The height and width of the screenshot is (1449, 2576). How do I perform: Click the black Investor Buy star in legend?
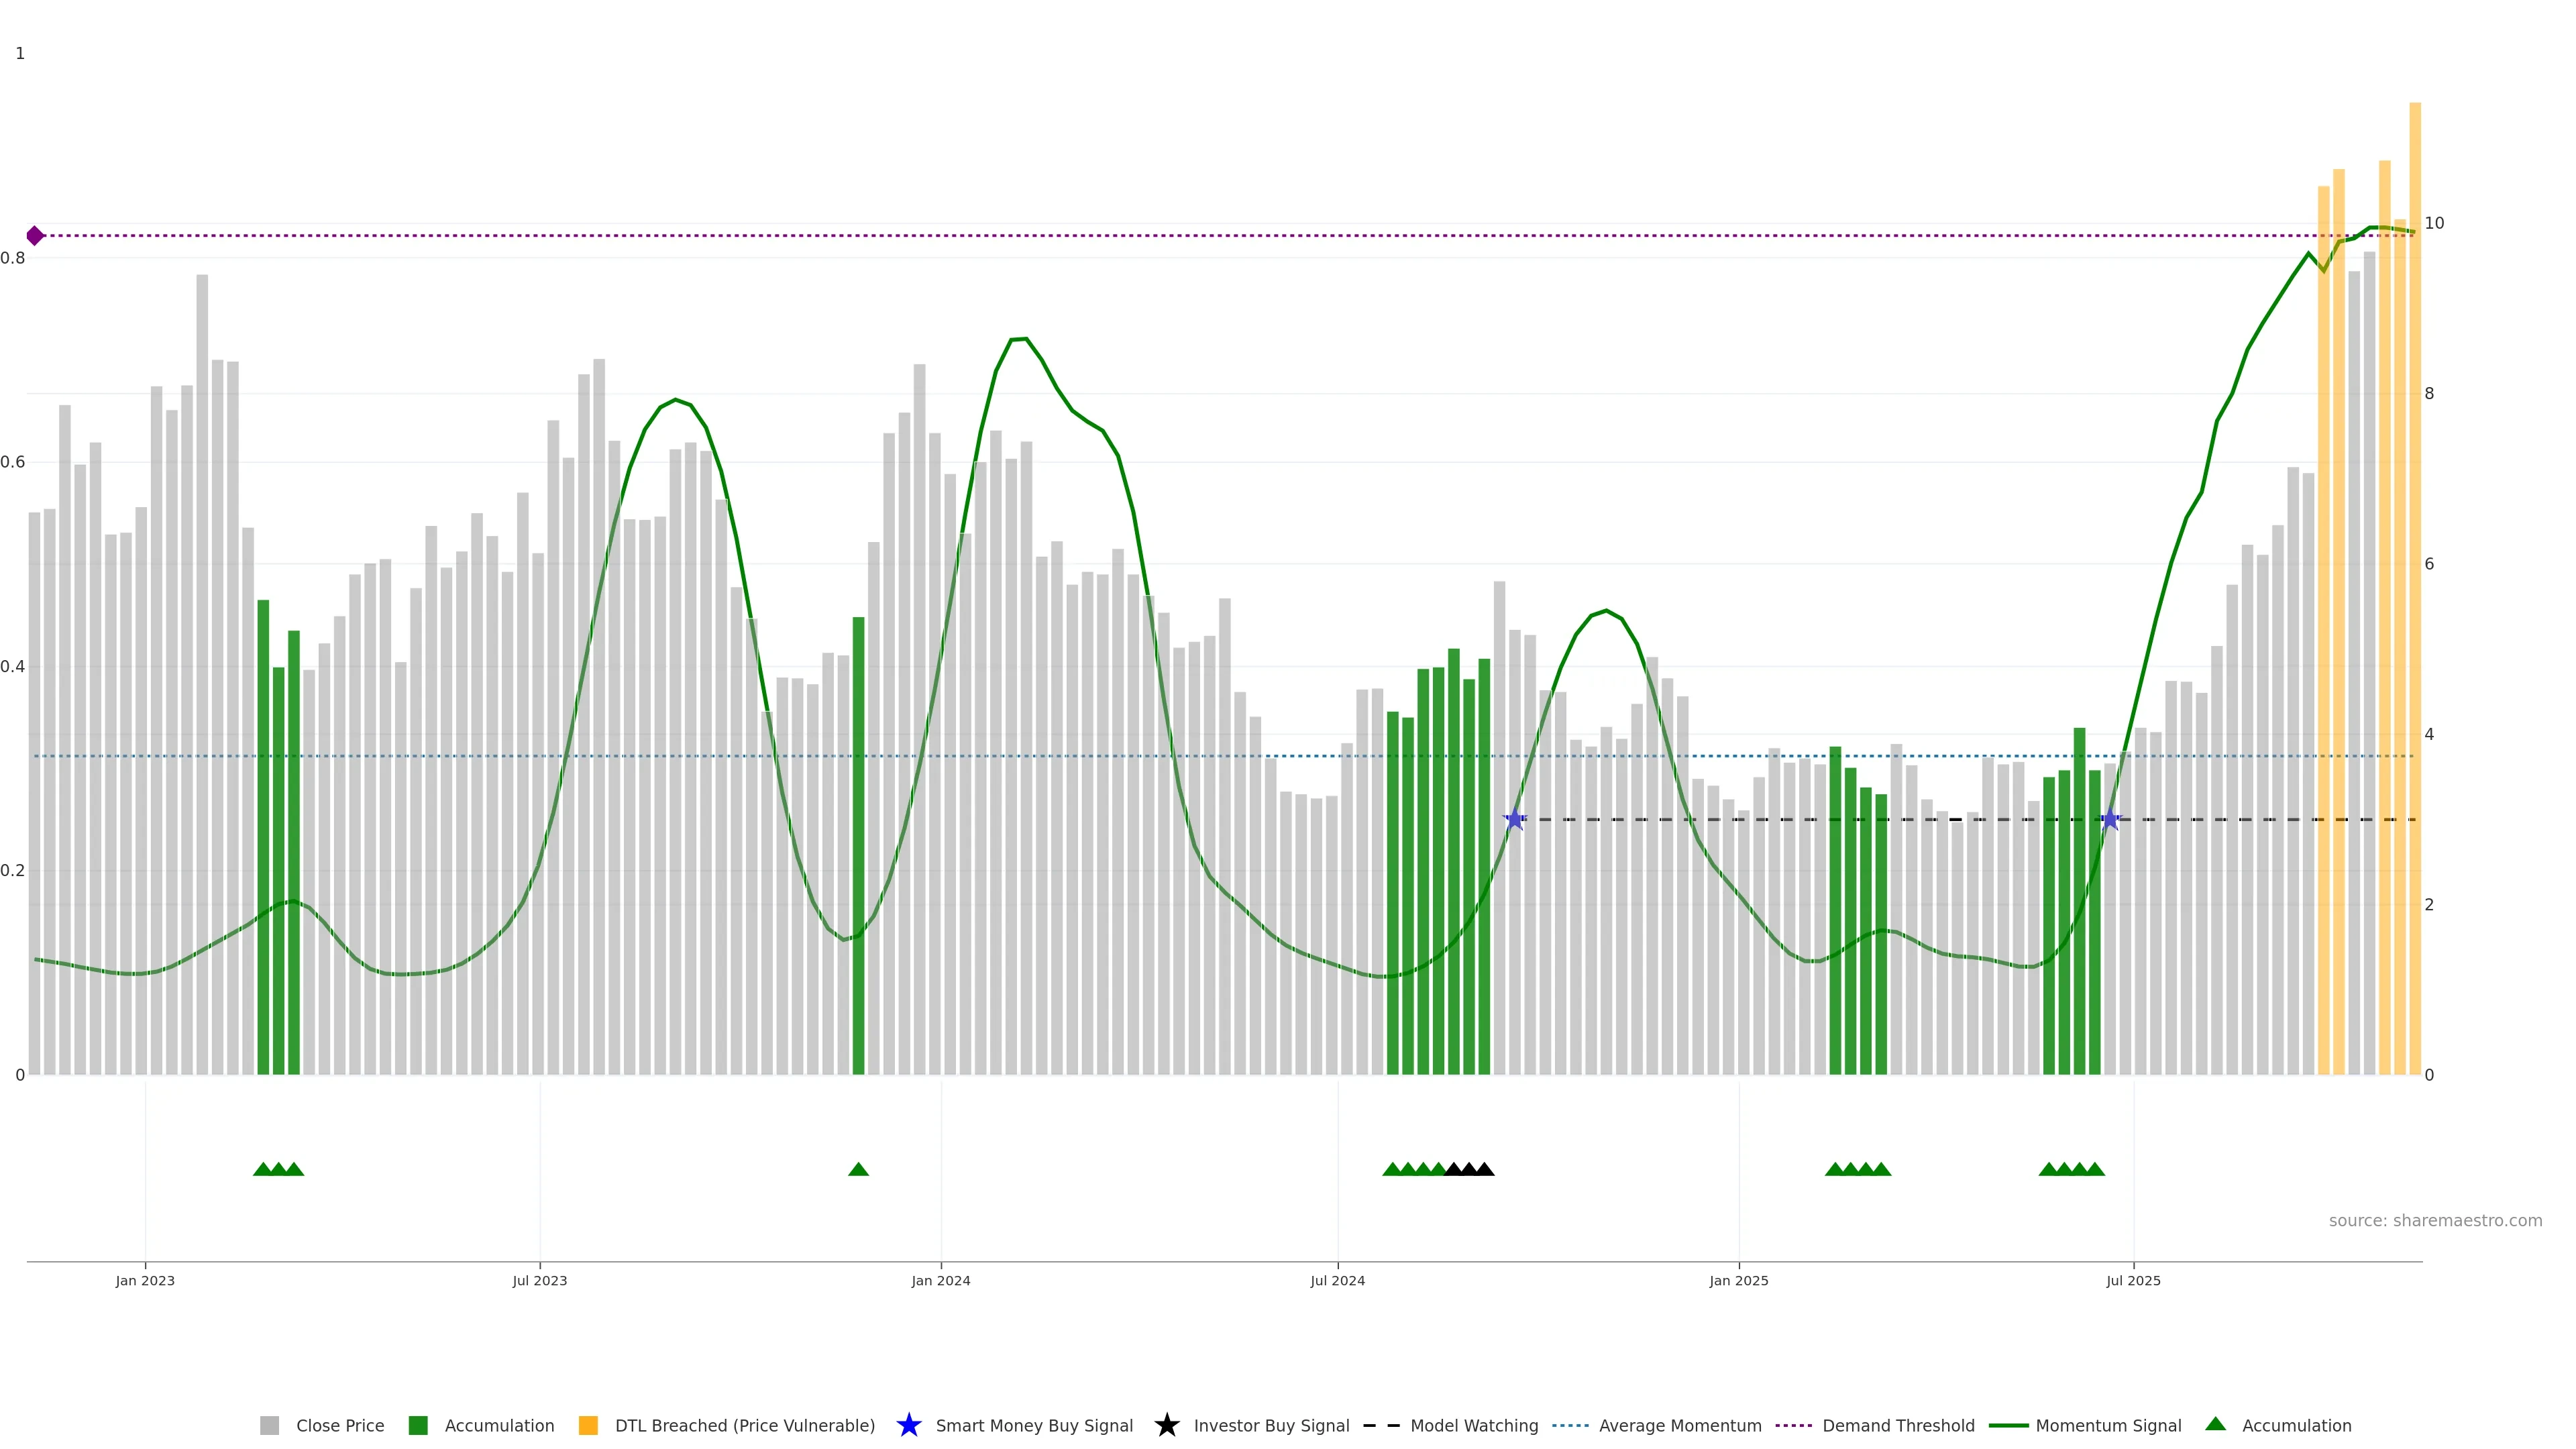coord(1166,1425)
